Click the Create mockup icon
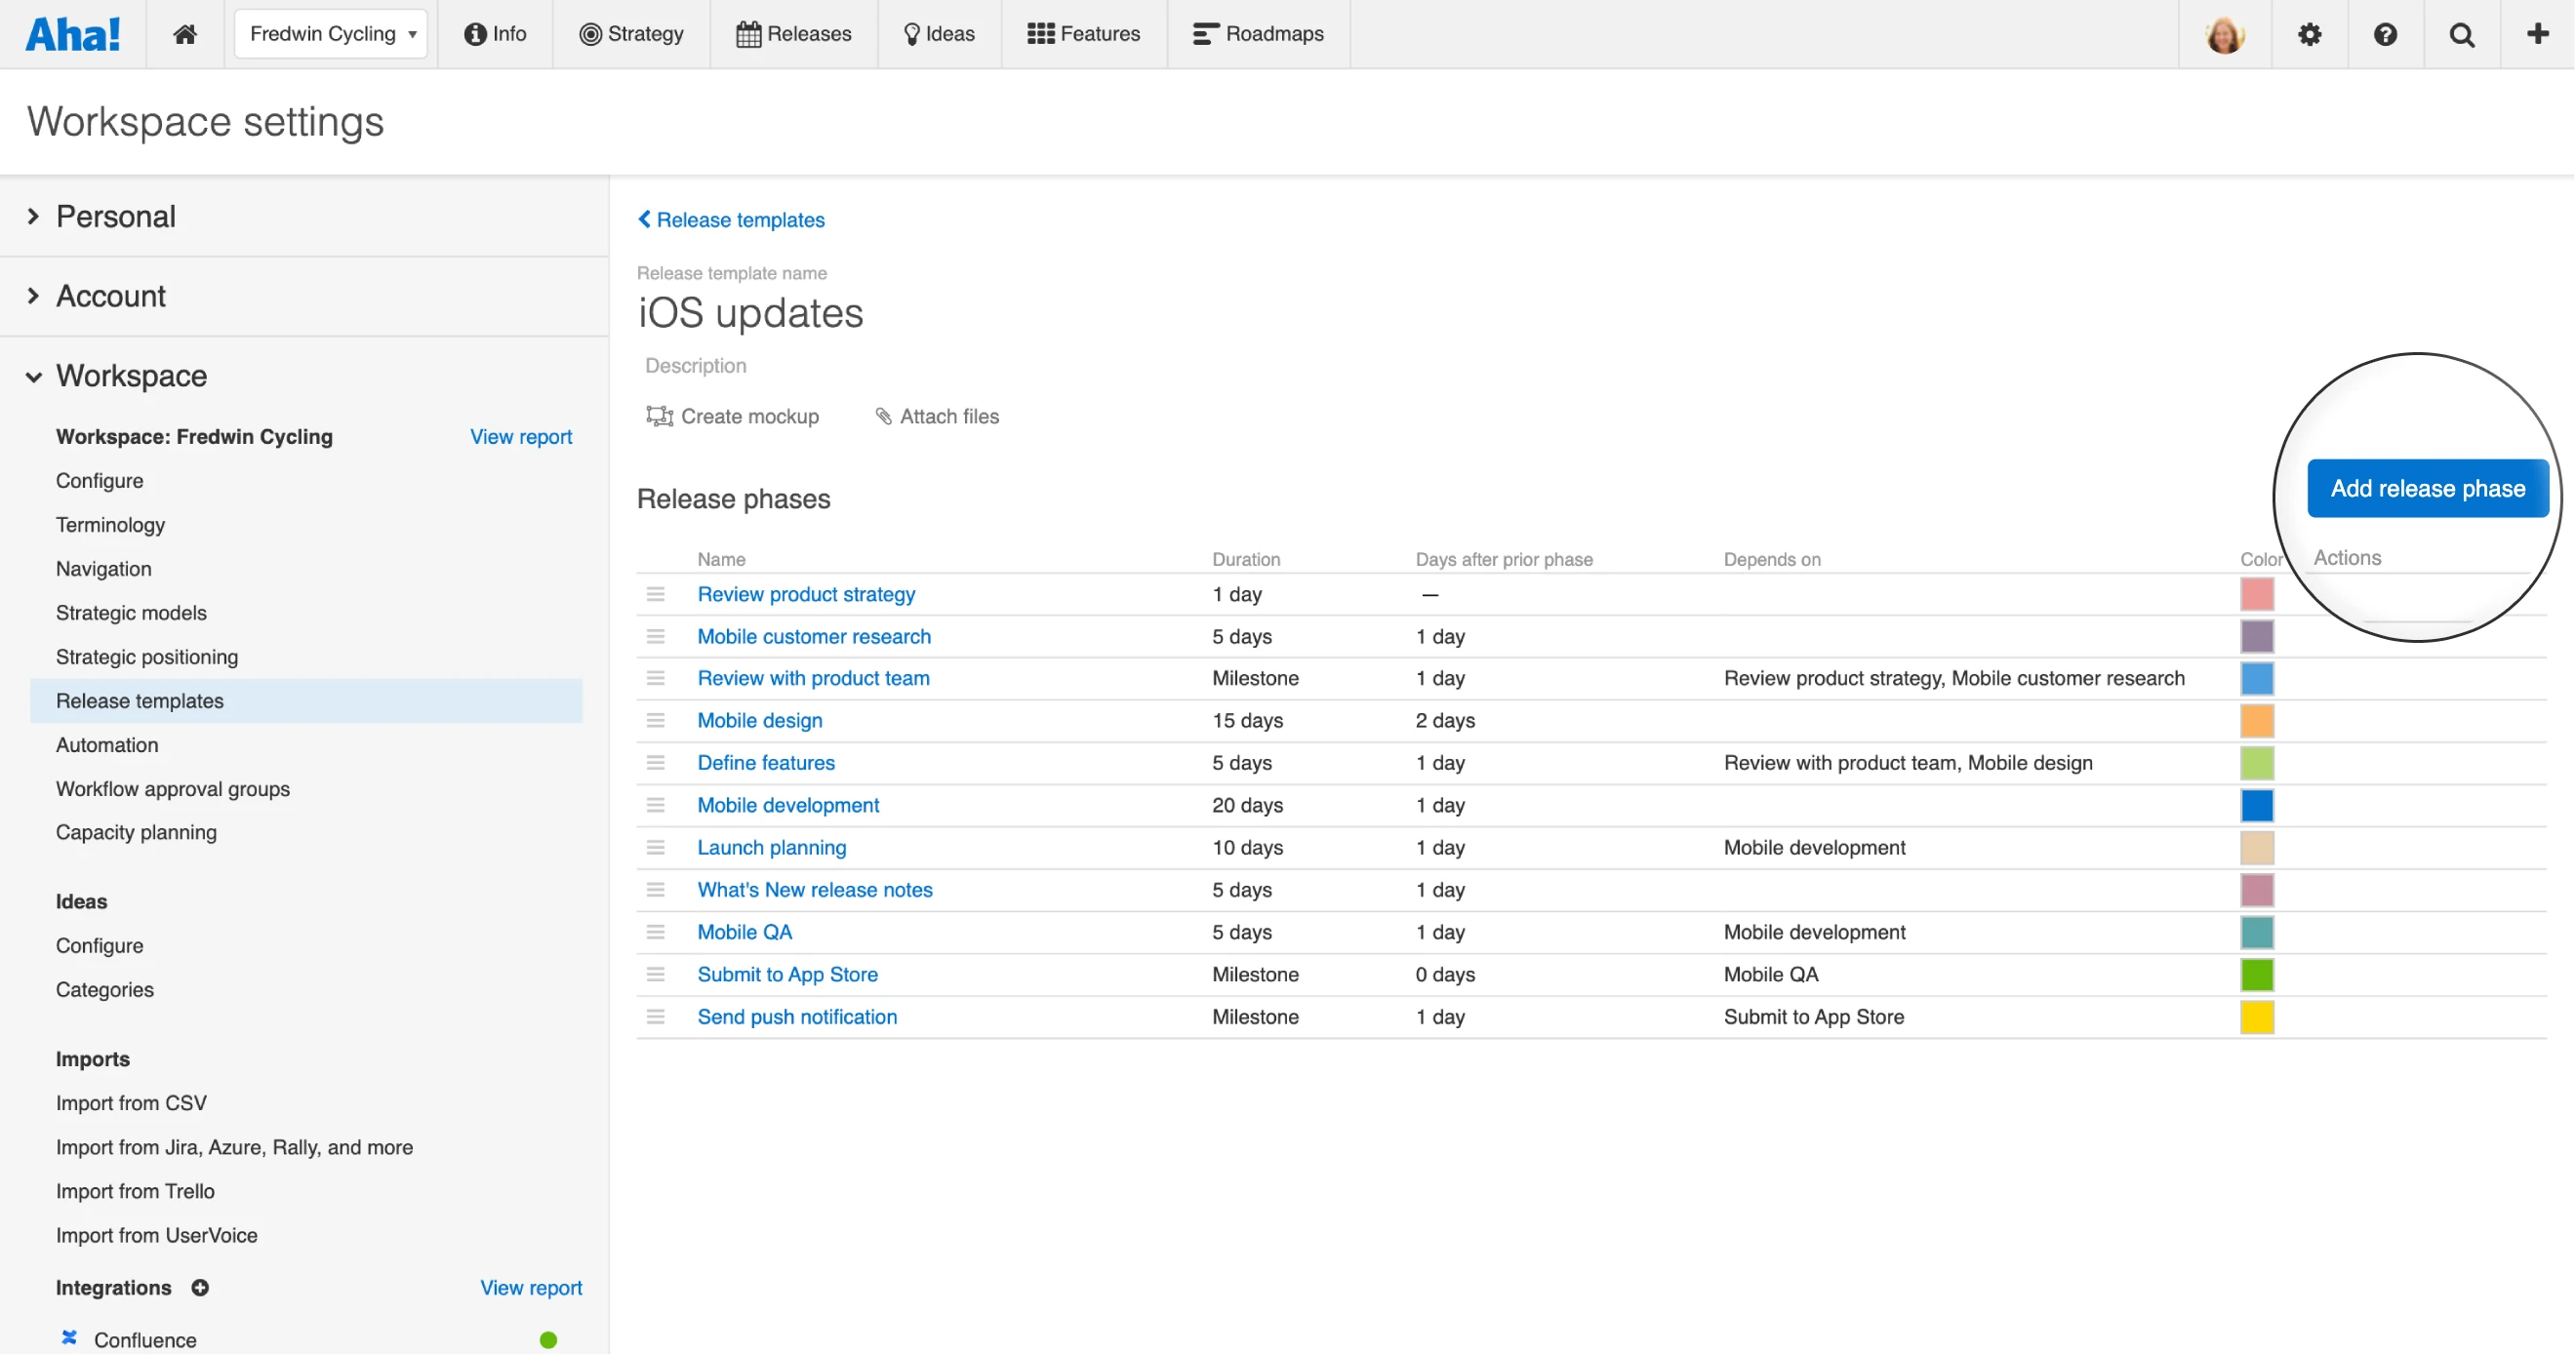Viewport: 2576px width, 1355px height. click(659, 416)
